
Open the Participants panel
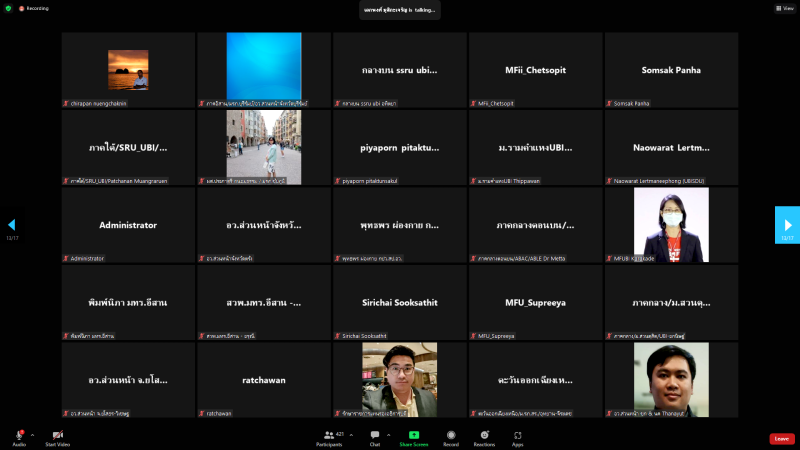[x=328, y=436]
